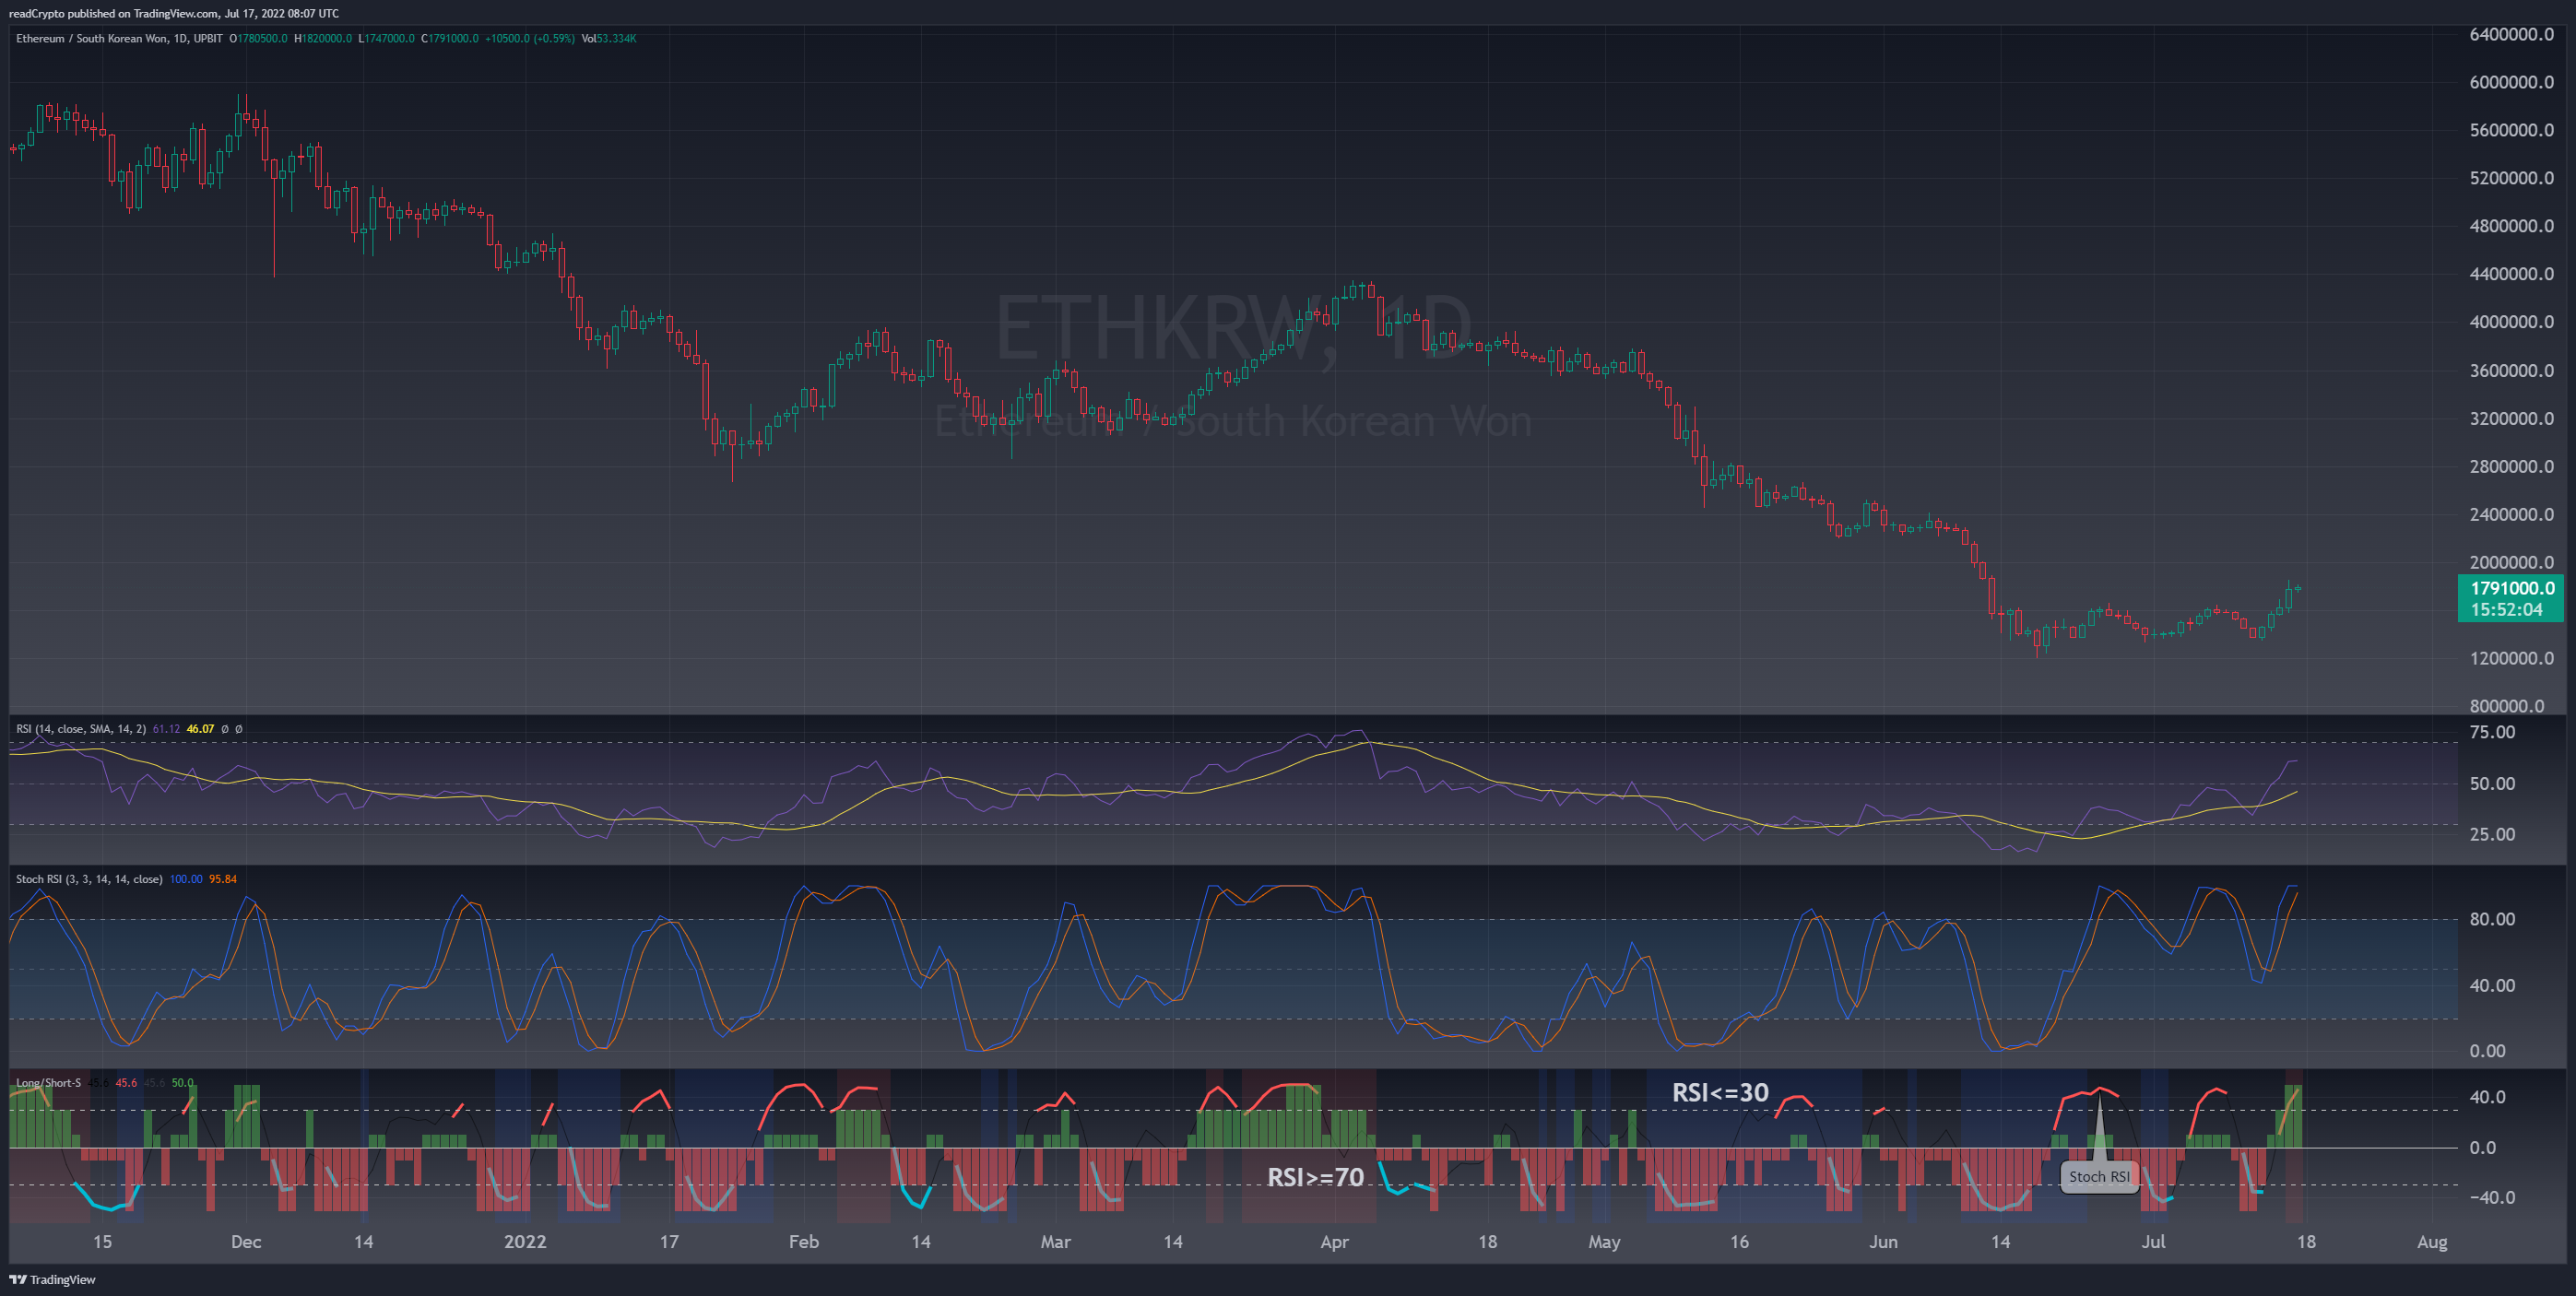Click the 80.00 label on the Stoch RSI axis
This screenshot has height=1296, width=2576.
pos(2492,919)
